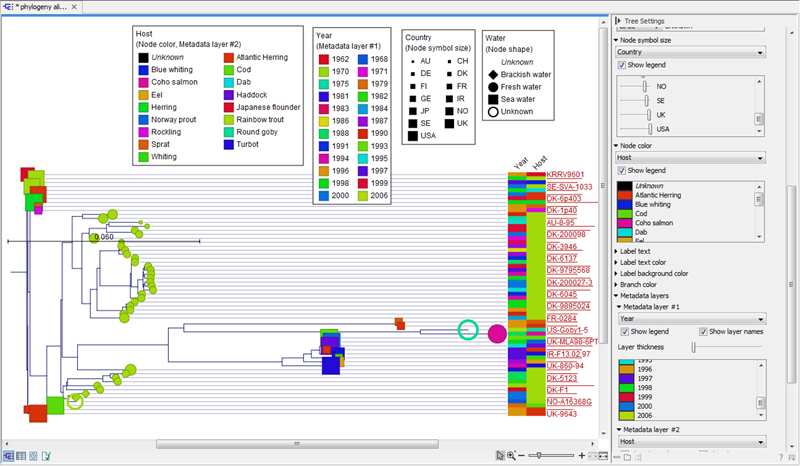Uncheck Show legend under Node color
Image resolution: width=800 pixels, height=466 pixels.
(x=622, y=171)
